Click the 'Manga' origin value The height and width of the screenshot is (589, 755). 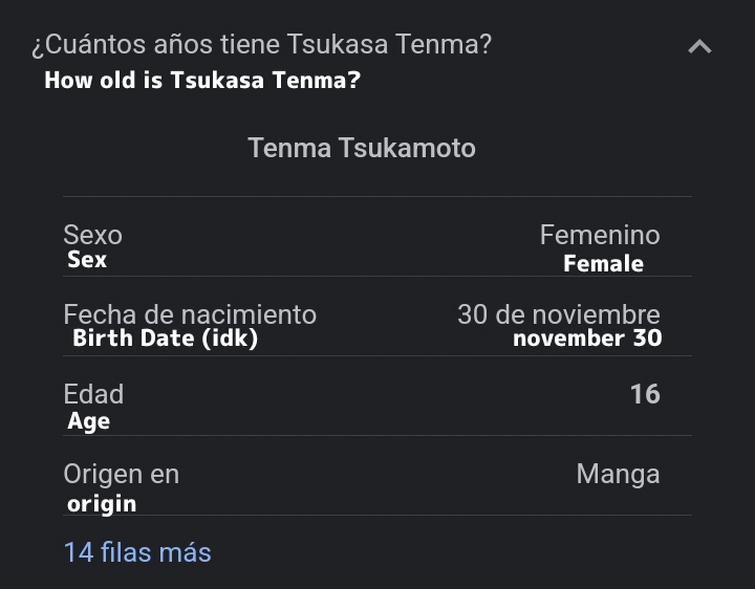point(618,474)
